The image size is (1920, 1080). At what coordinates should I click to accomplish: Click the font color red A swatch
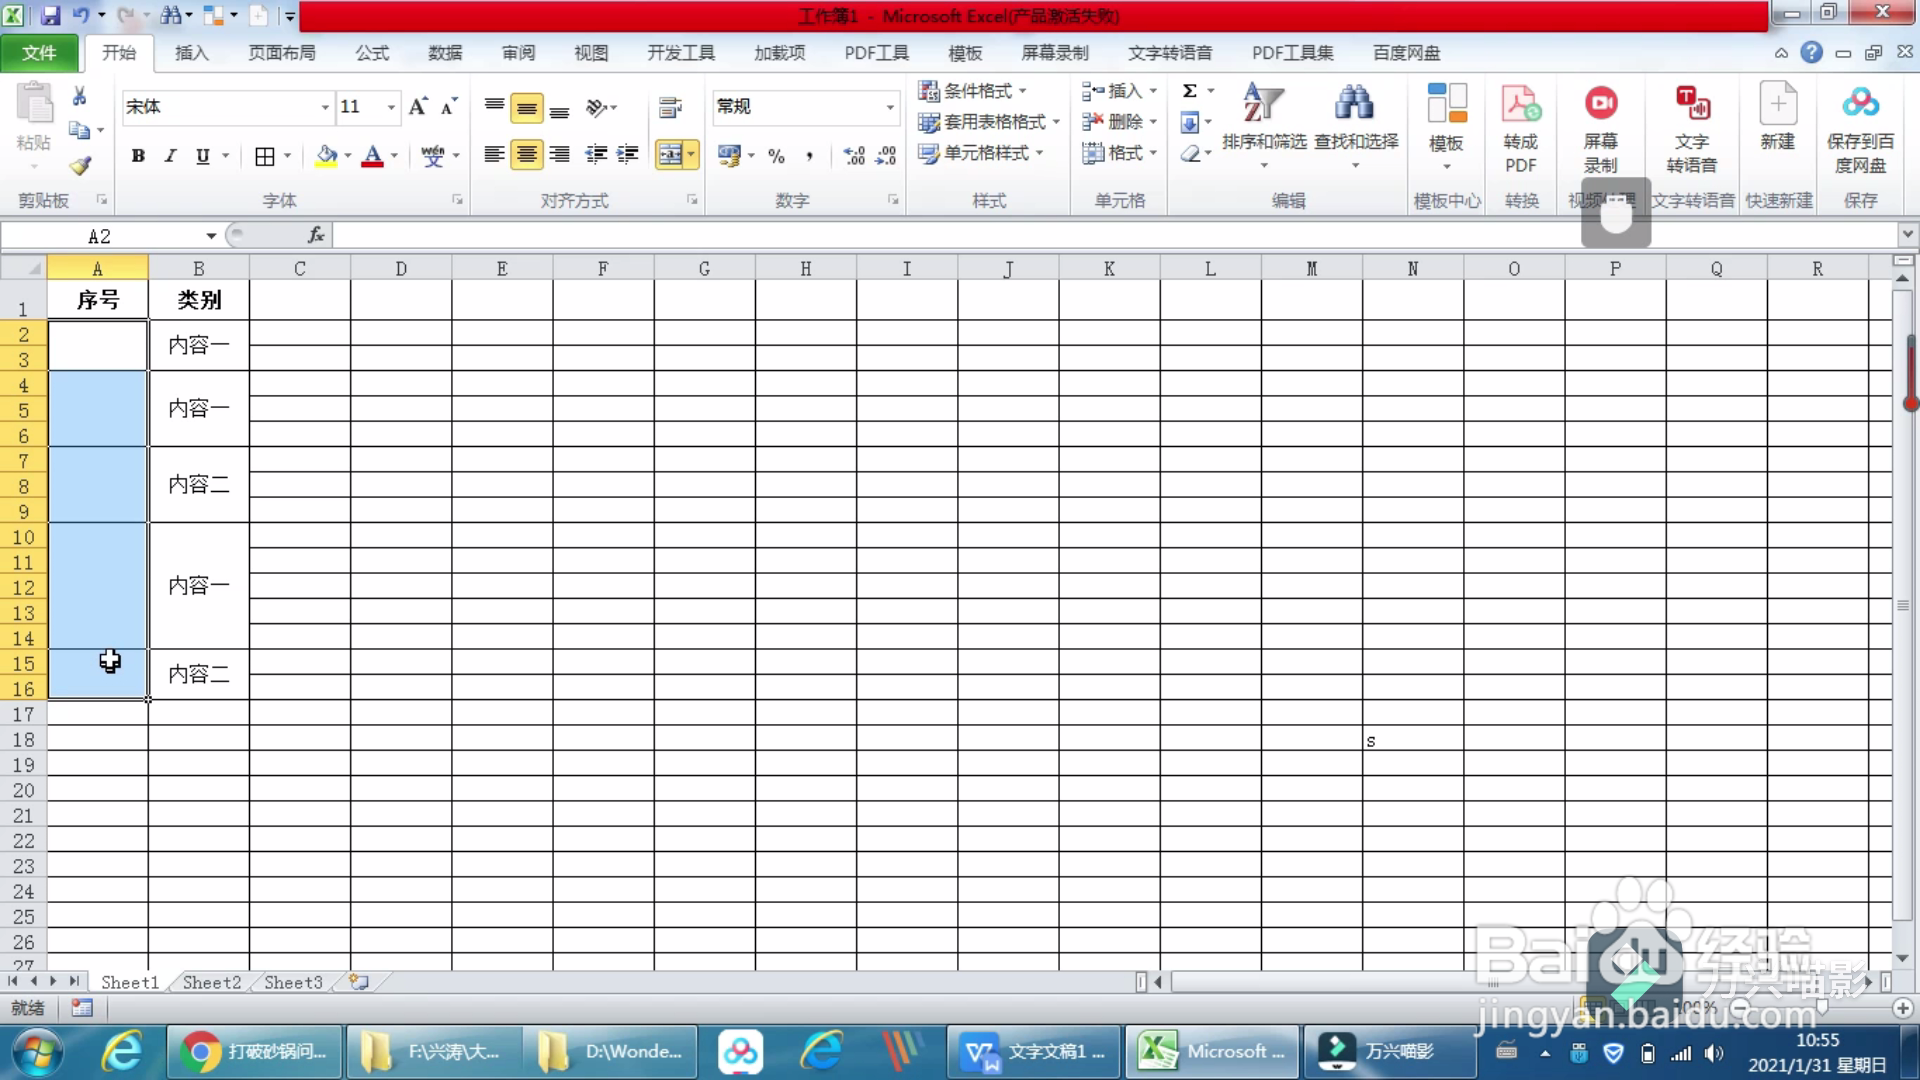point(372,155)
